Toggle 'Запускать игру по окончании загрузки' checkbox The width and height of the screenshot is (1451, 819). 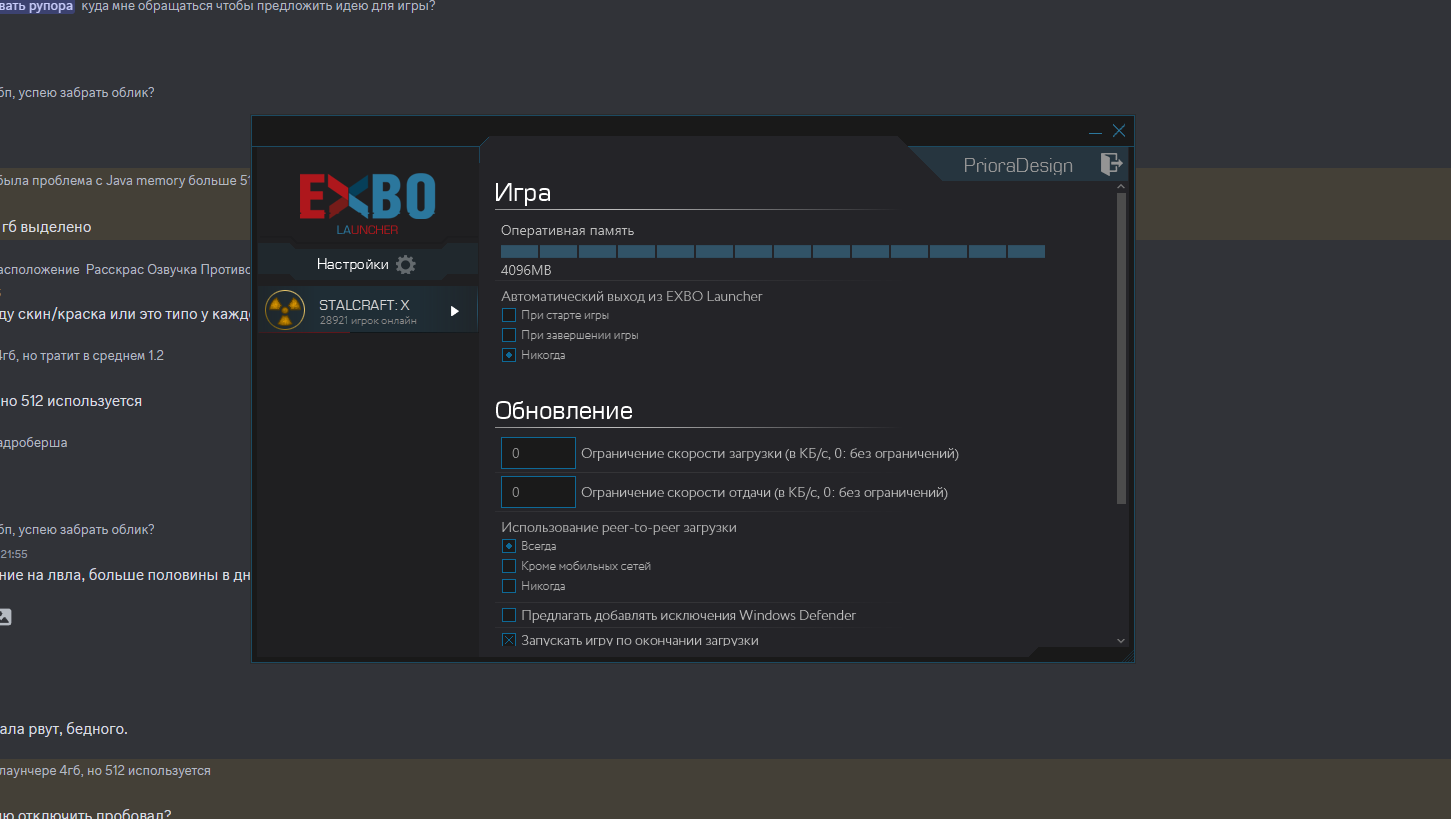tap(509, 640)
